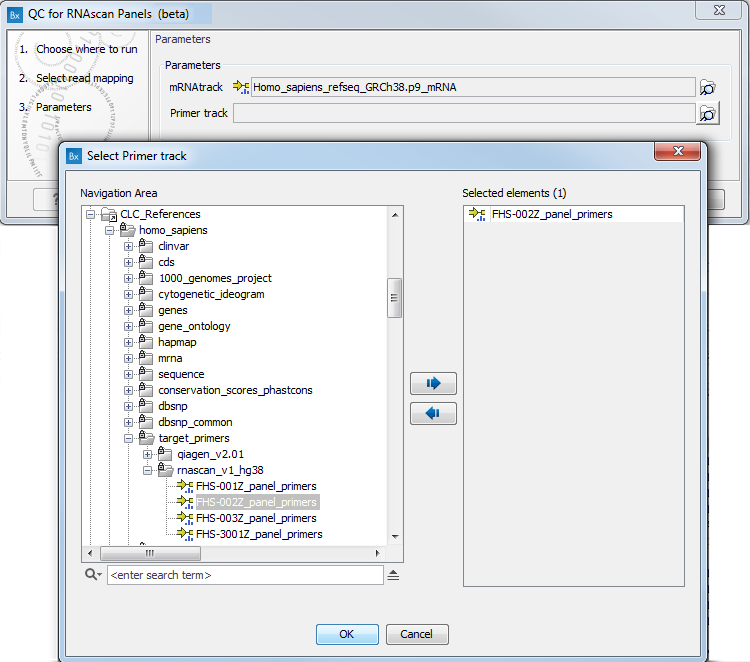Expand the qiagen_v2.01 folder
This screenshot has width=750, height=662.
point(147,454)
